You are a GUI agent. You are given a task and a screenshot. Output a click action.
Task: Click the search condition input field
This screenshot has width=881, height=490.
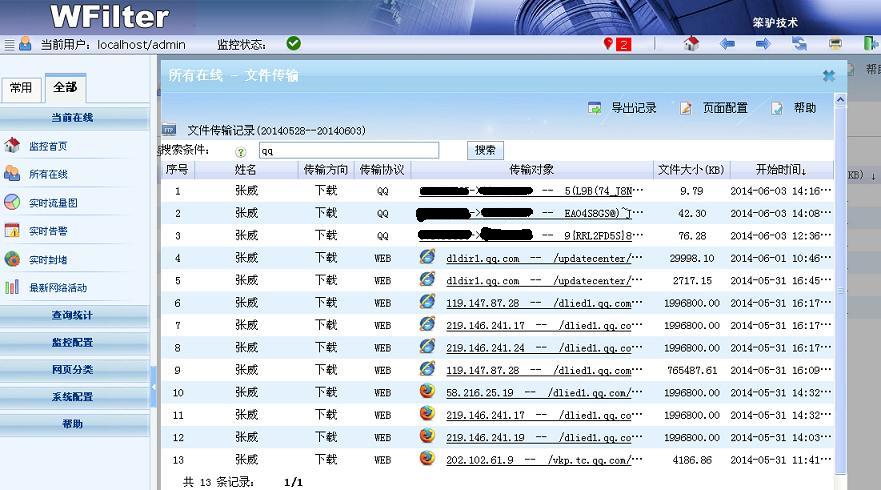(x=348, y=150)
